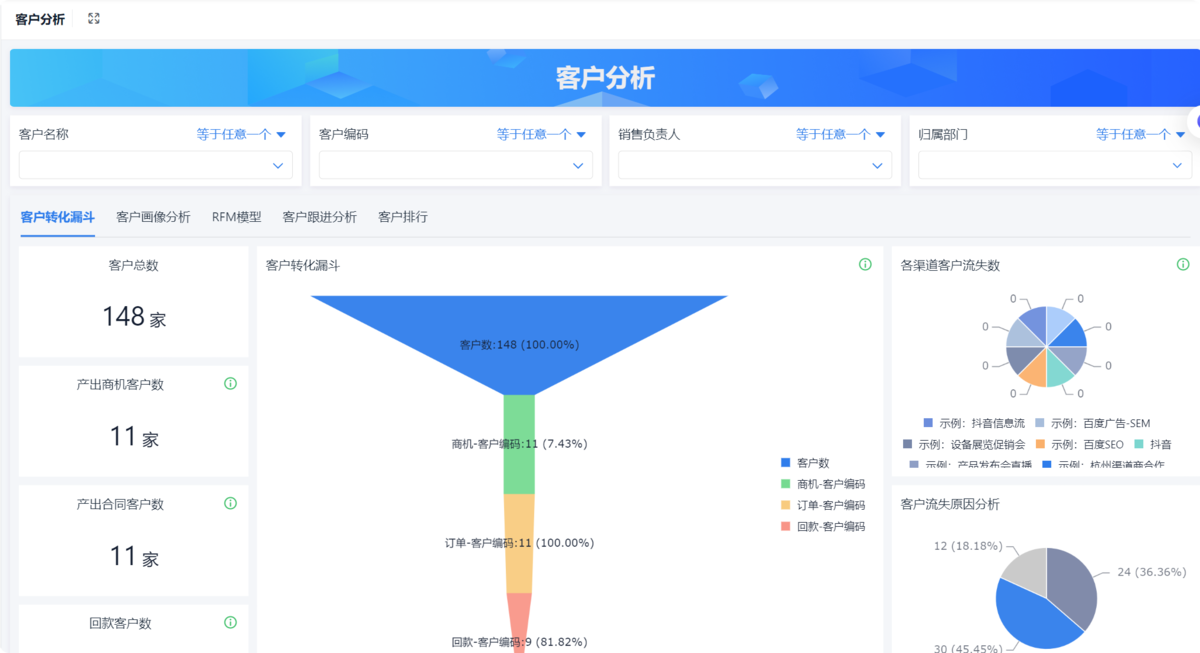The image size is (1200, 653).
Task: Expand the 等于任意一个 condition on 归属部门
Action: pyautogui.click(x=1134, y=133)
